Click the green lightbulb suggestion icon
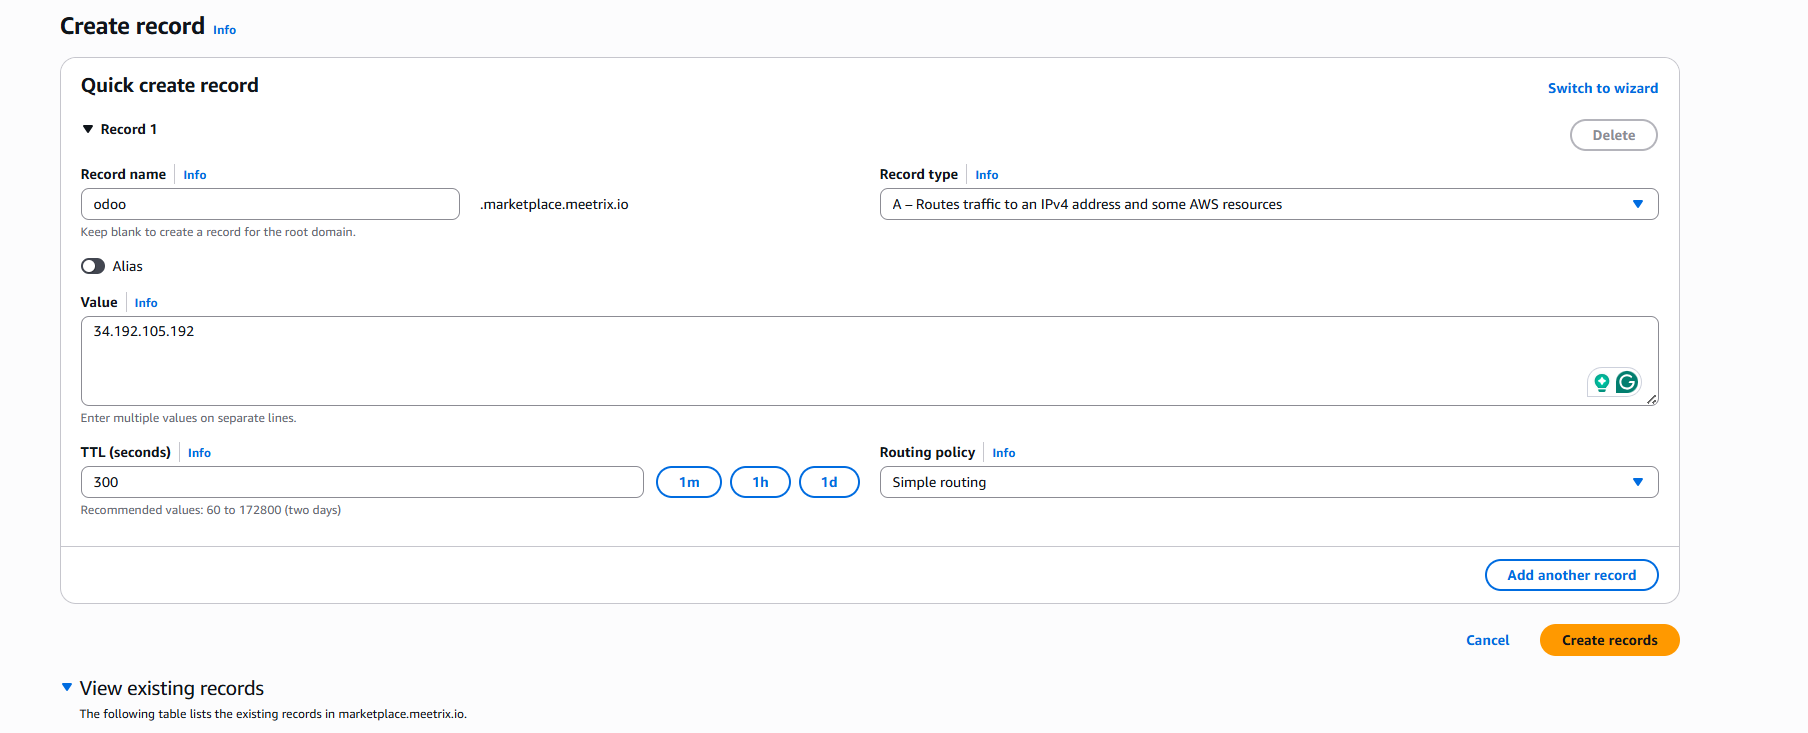Viewport: 1808px width, 733px height. [x=1602, y=382]
